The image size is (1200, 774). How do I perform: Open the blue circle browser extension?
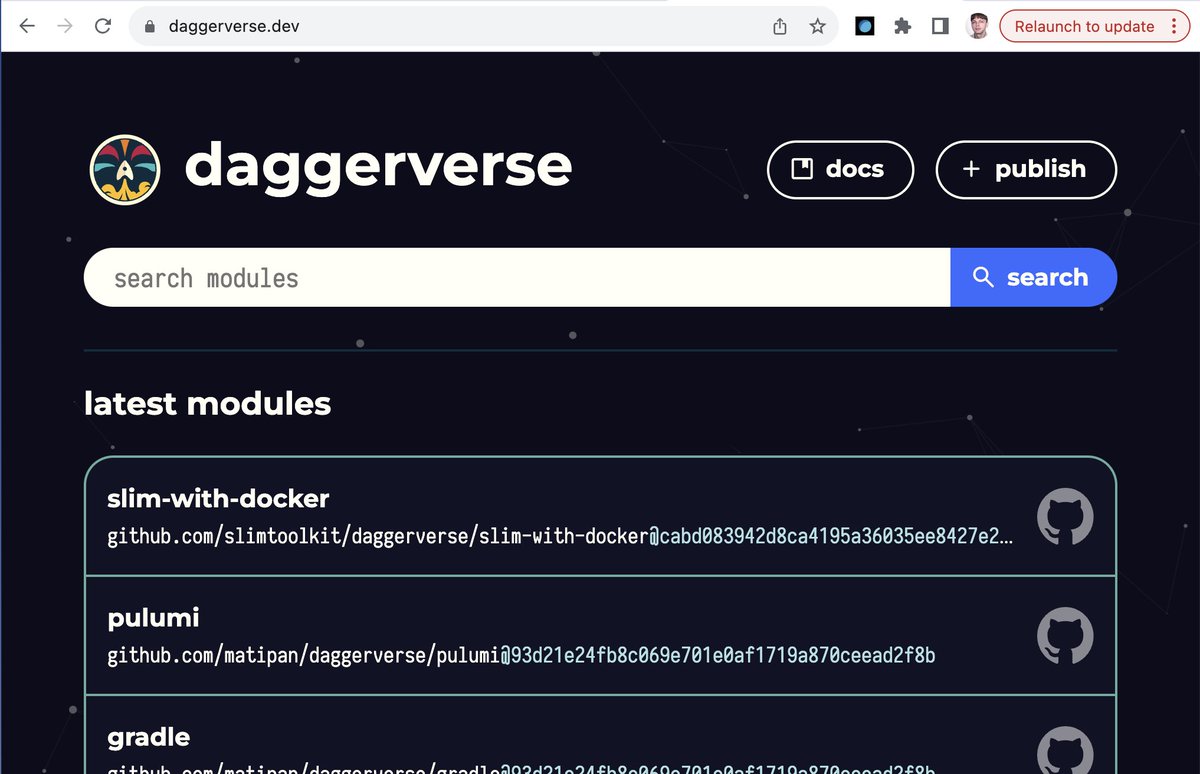865,27
